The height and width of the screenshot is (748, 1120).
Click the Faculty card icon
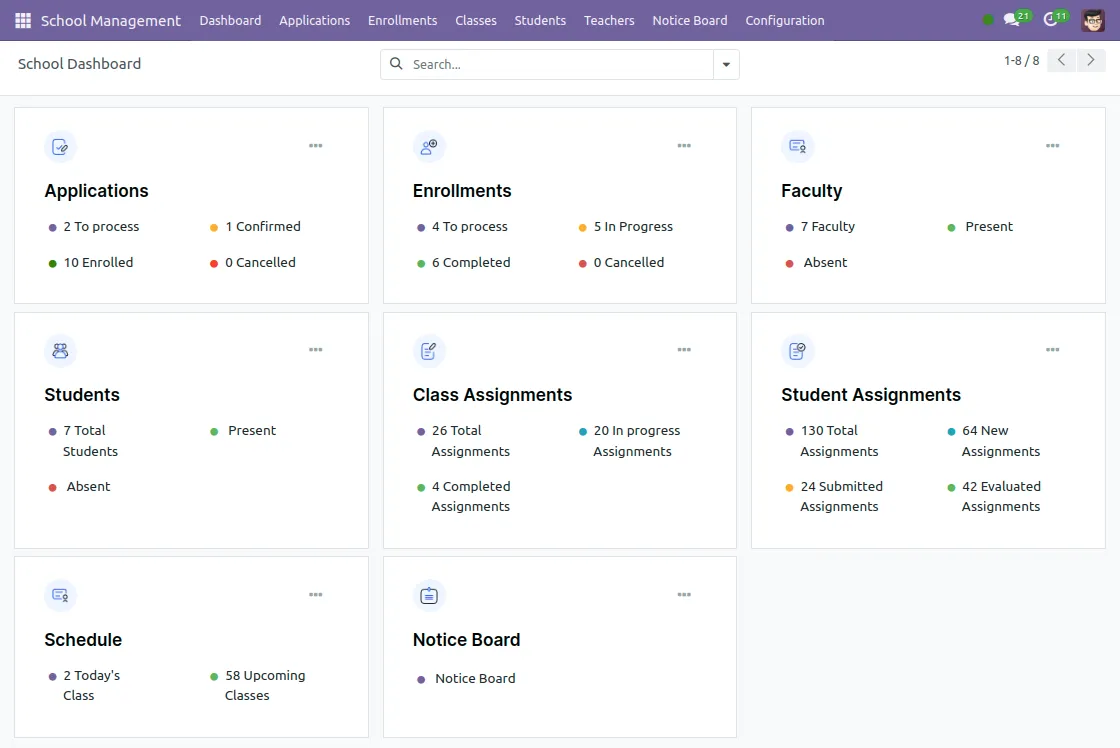pos(797,147)
